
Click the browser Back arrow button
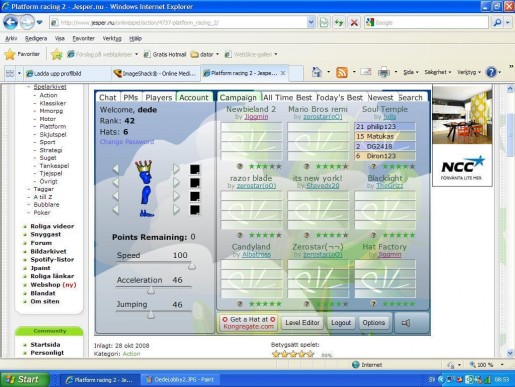11,22
